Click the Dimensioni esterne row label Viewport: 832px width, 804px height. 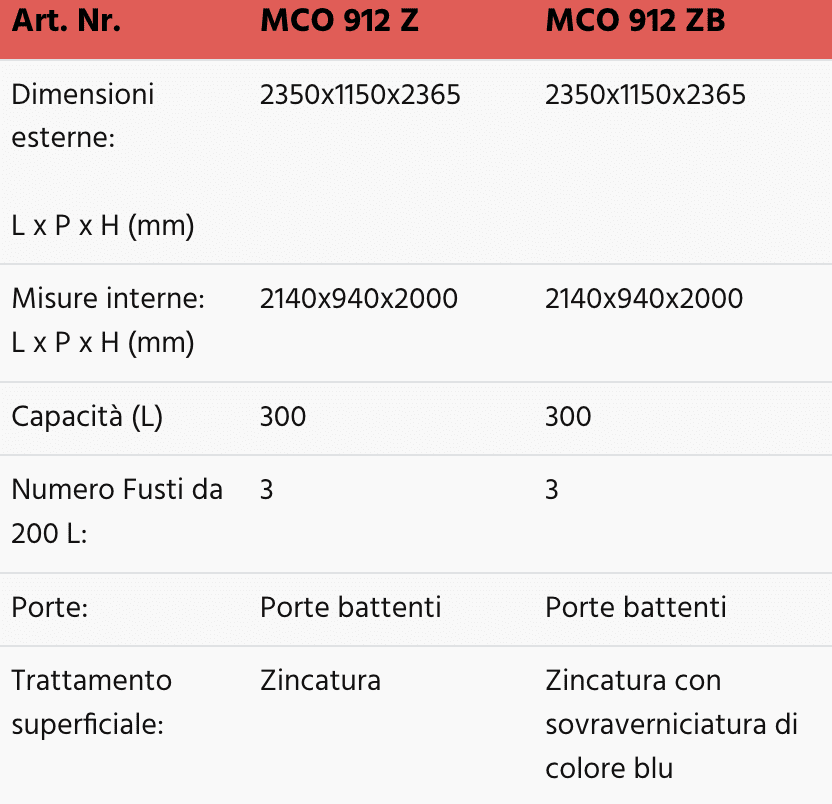click(x=83, y=116)
